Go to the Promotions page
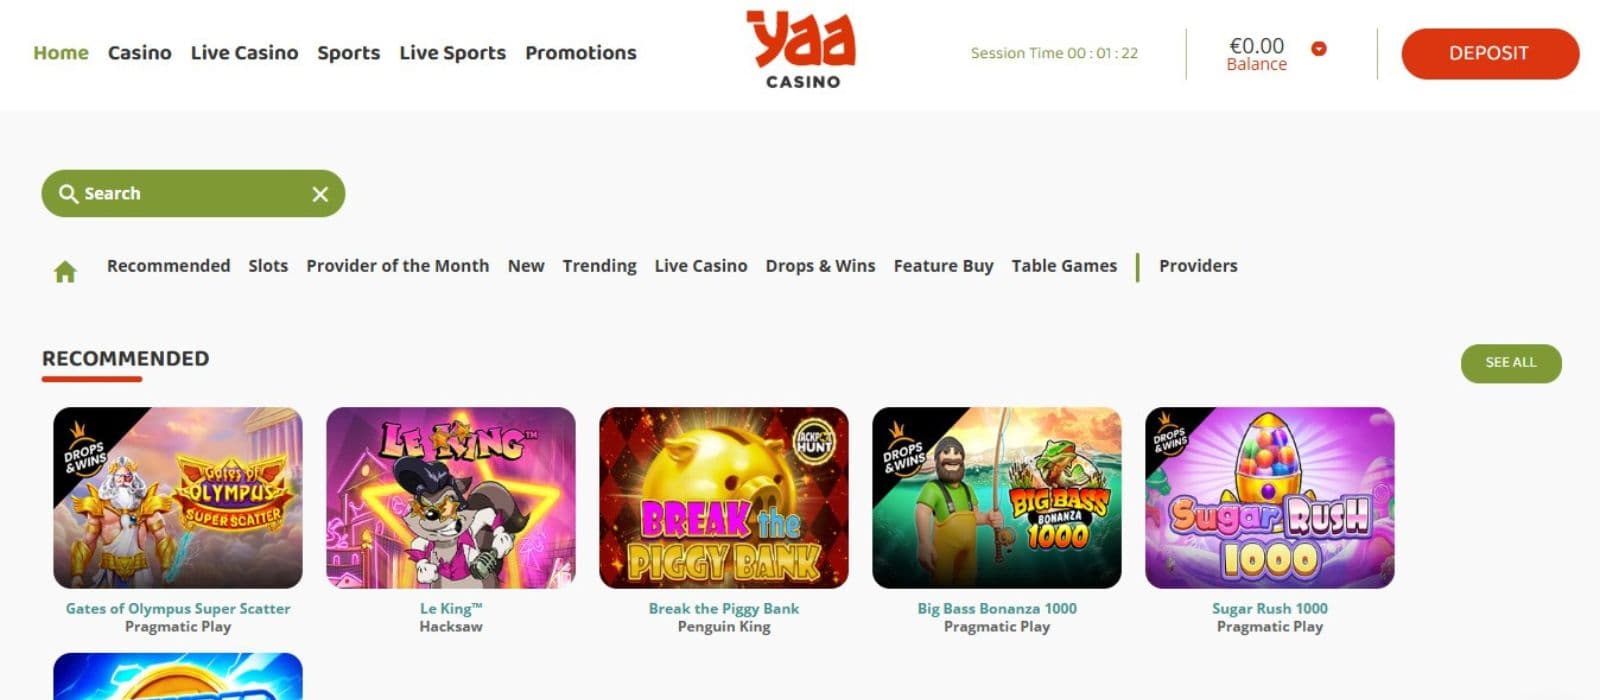This screenshot has width=1600, height=700. pyautogui.click(x=581, y=53)
